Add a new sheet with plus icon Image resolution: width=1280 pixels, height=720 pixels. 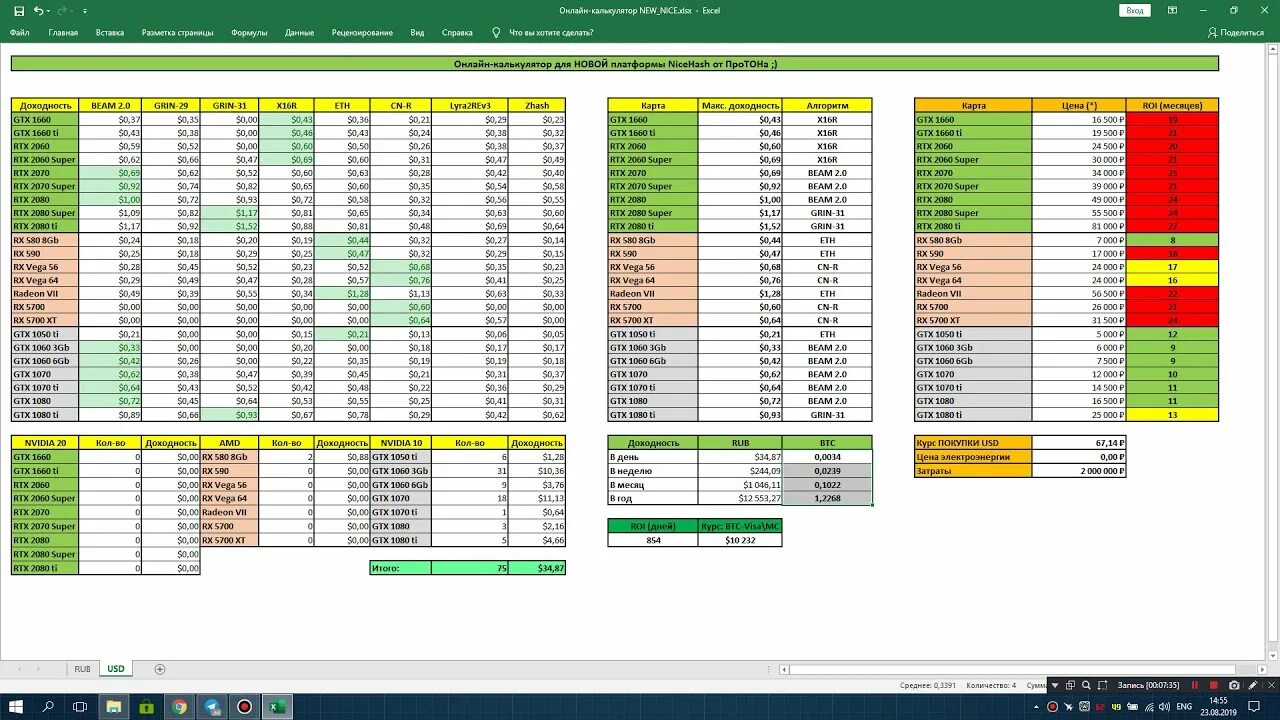tap(160, 669)
